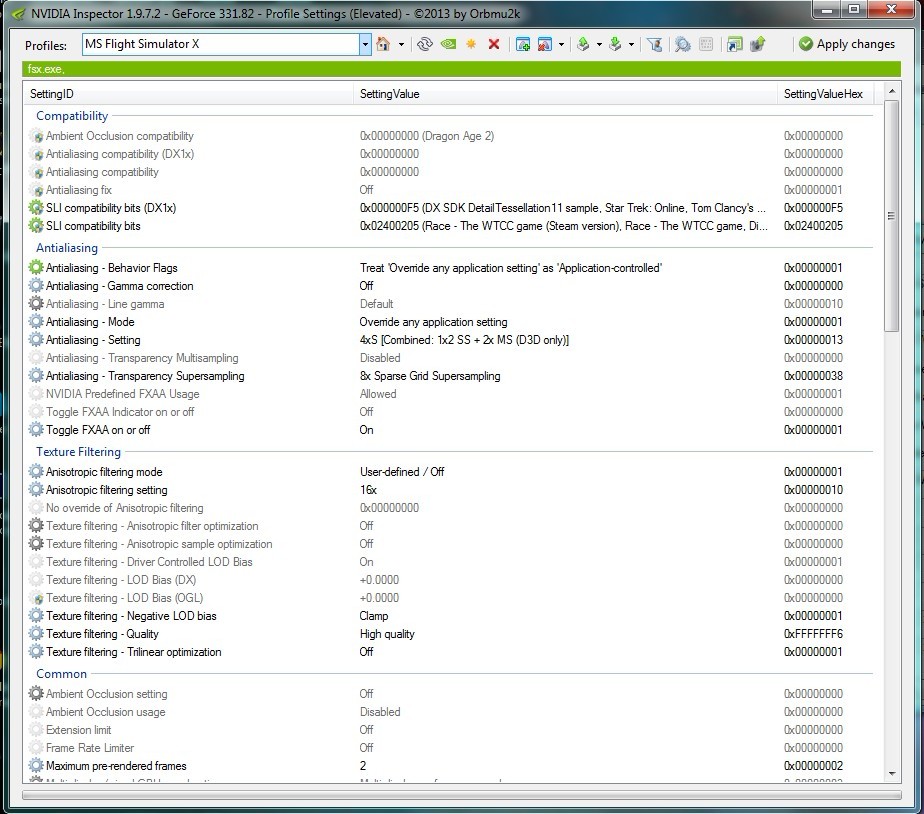This screenshot has height=814, width=924.
Task: Open the dropdown arrow next to home icon
Action: (x=401, y=44)
